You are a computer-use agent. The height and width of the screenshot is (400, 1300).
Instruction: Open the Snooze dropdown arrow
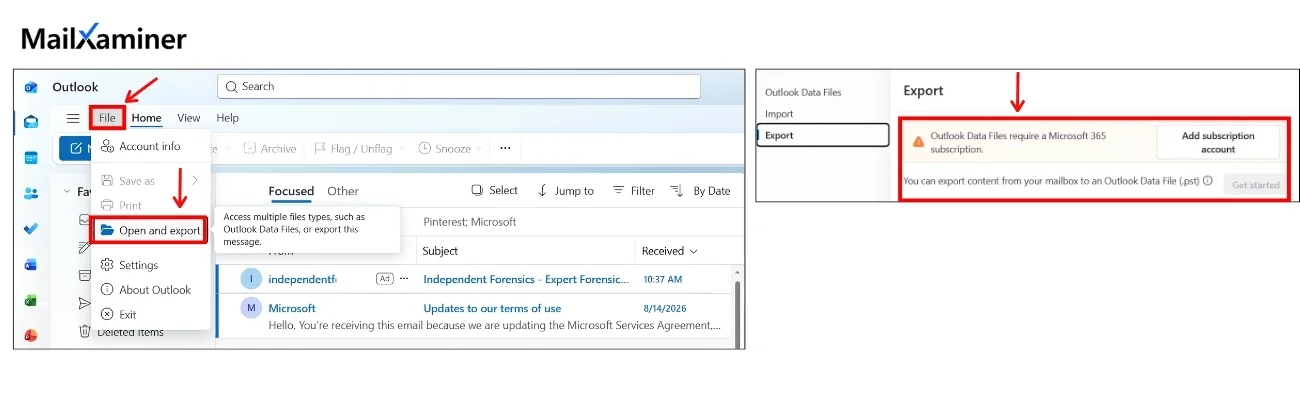[x=481, y=148]
